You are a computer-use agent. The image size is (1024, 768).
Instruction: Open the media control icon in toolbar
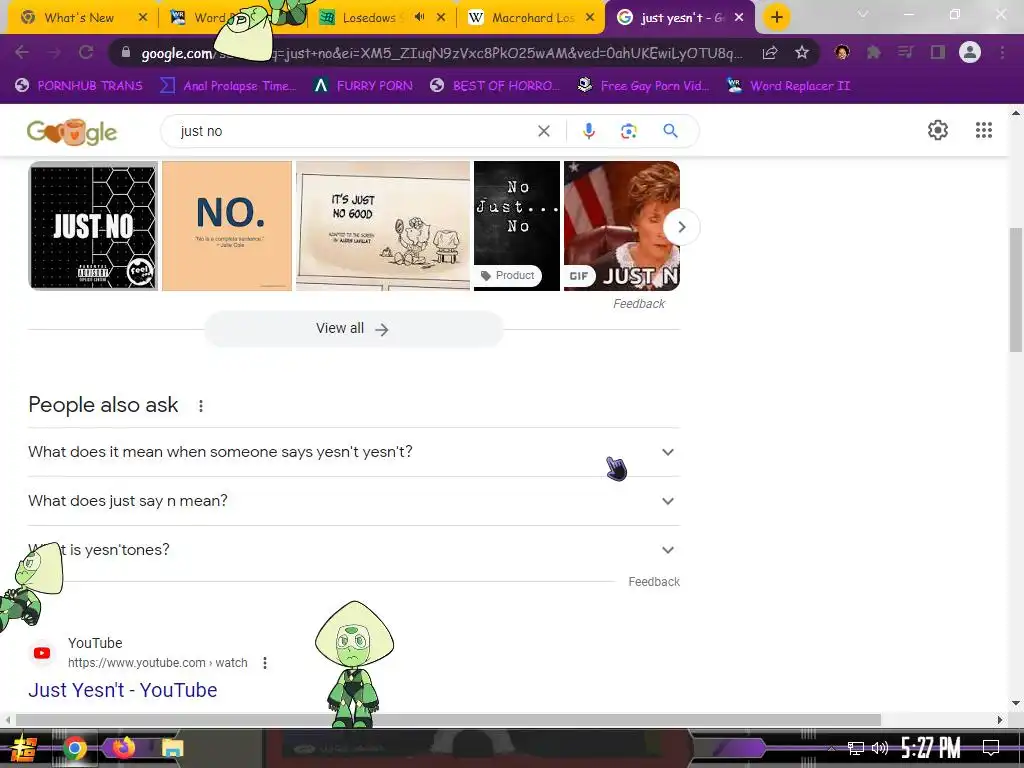[906, 52]
